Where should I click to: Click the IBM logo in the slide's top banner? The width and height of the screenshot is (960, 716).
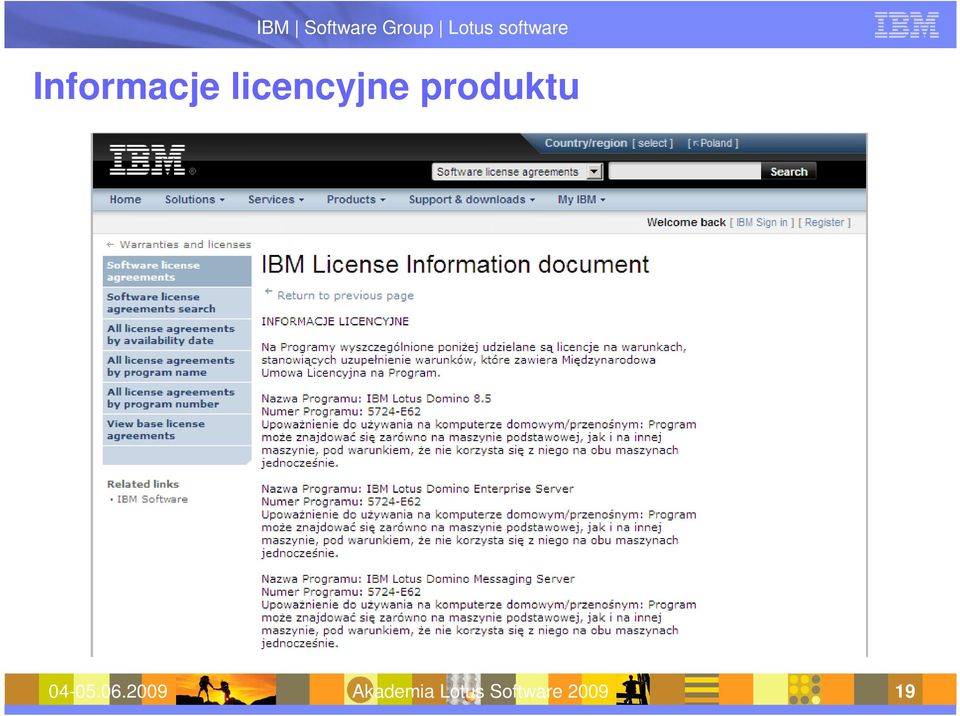906,25
